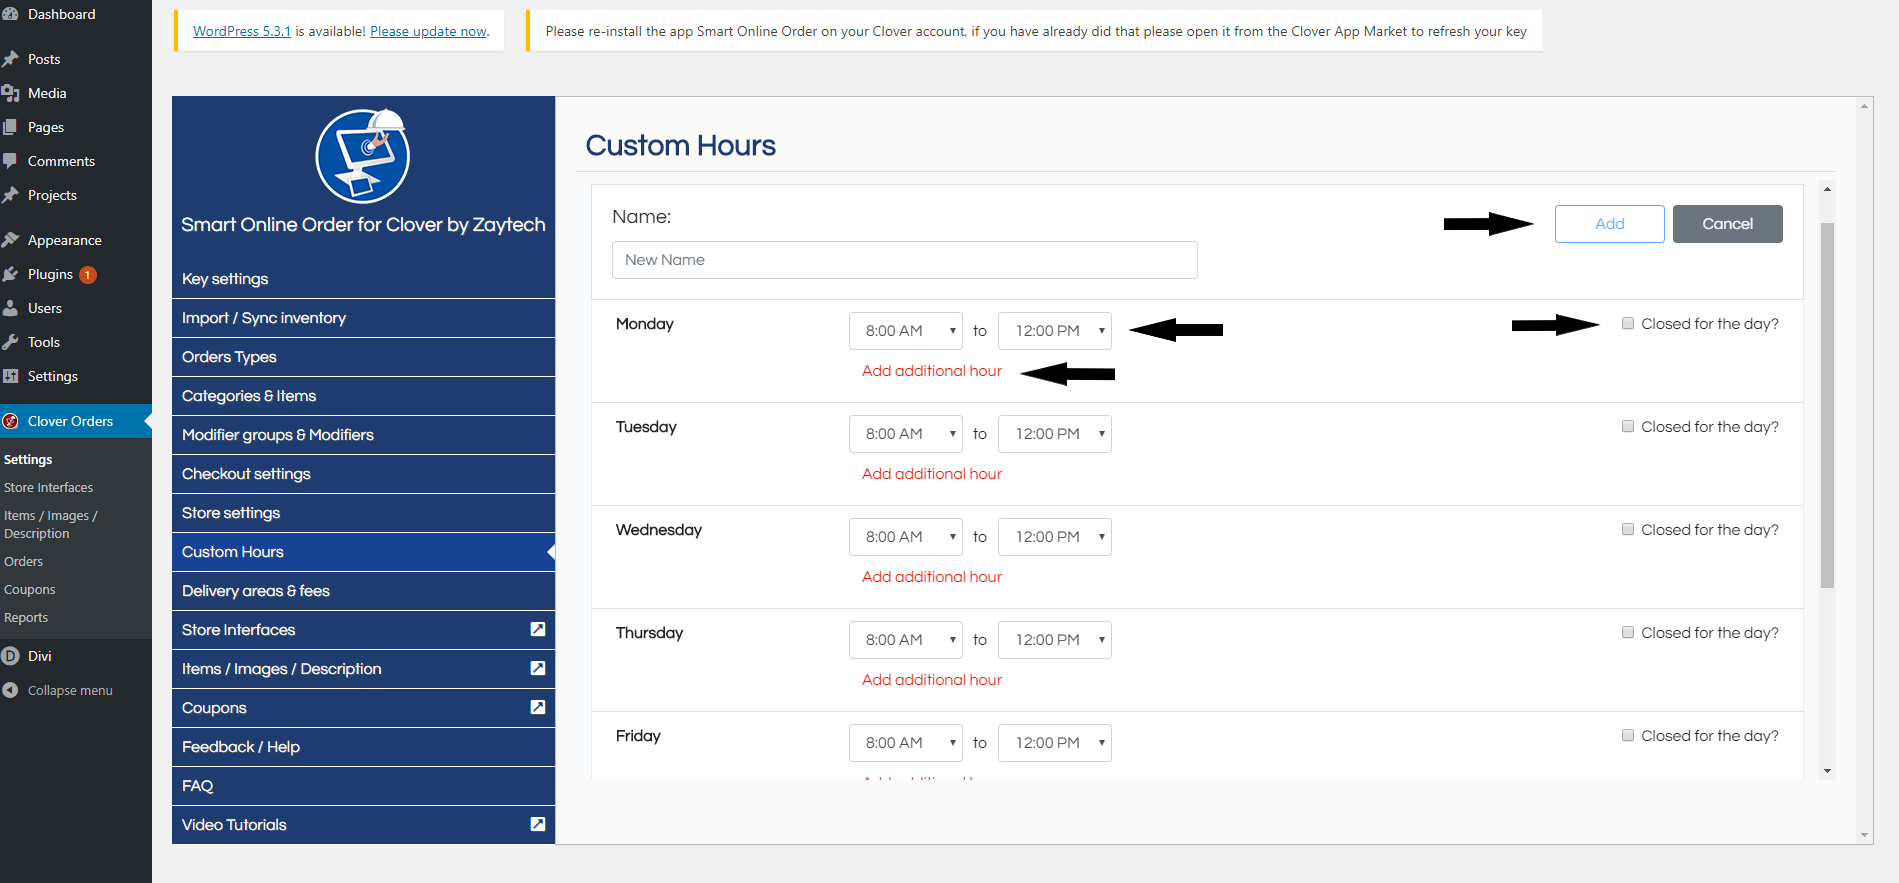1899x883 pixels.
Task: Open Orders Types menu item
Action: point(363,357)
